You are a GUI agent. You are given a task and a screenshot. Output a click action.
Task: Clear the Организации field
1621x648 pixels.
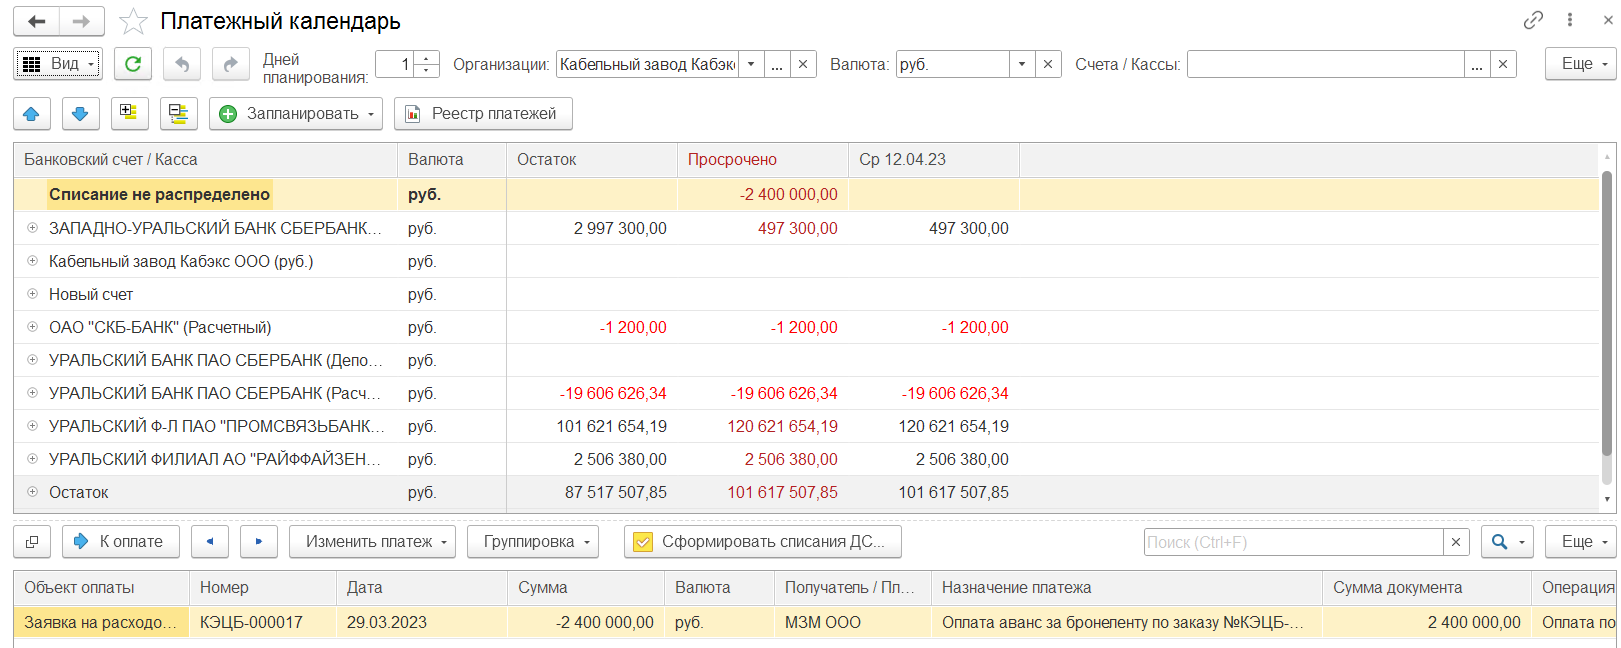(x=803, y=64)
